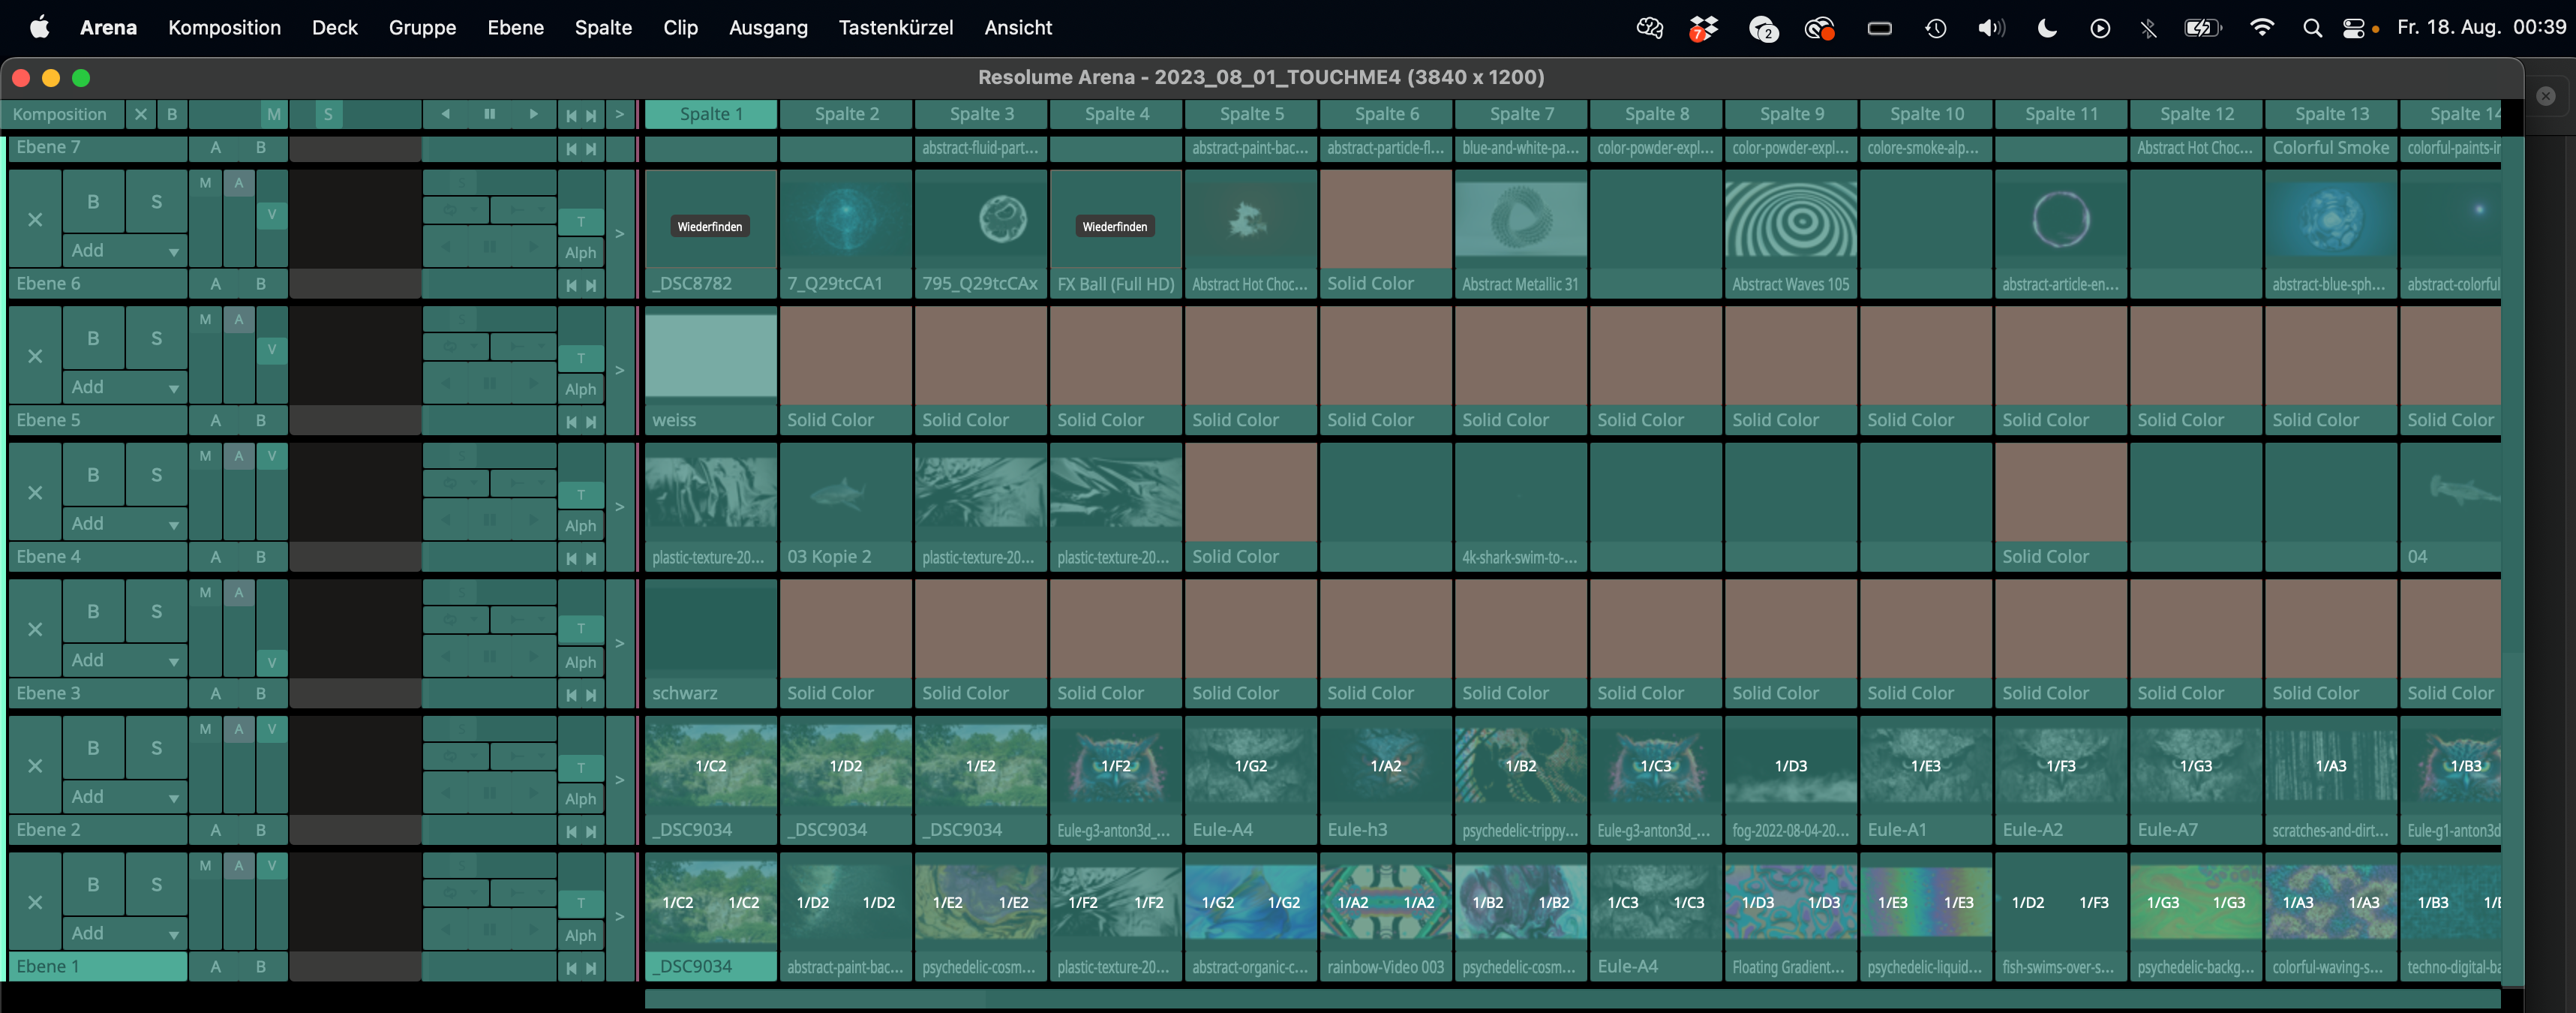The width and height of the screenshot is (2576, 1013).
Task: Solo layer Ebene 5 with S
Action: click(x=156, y=338)
